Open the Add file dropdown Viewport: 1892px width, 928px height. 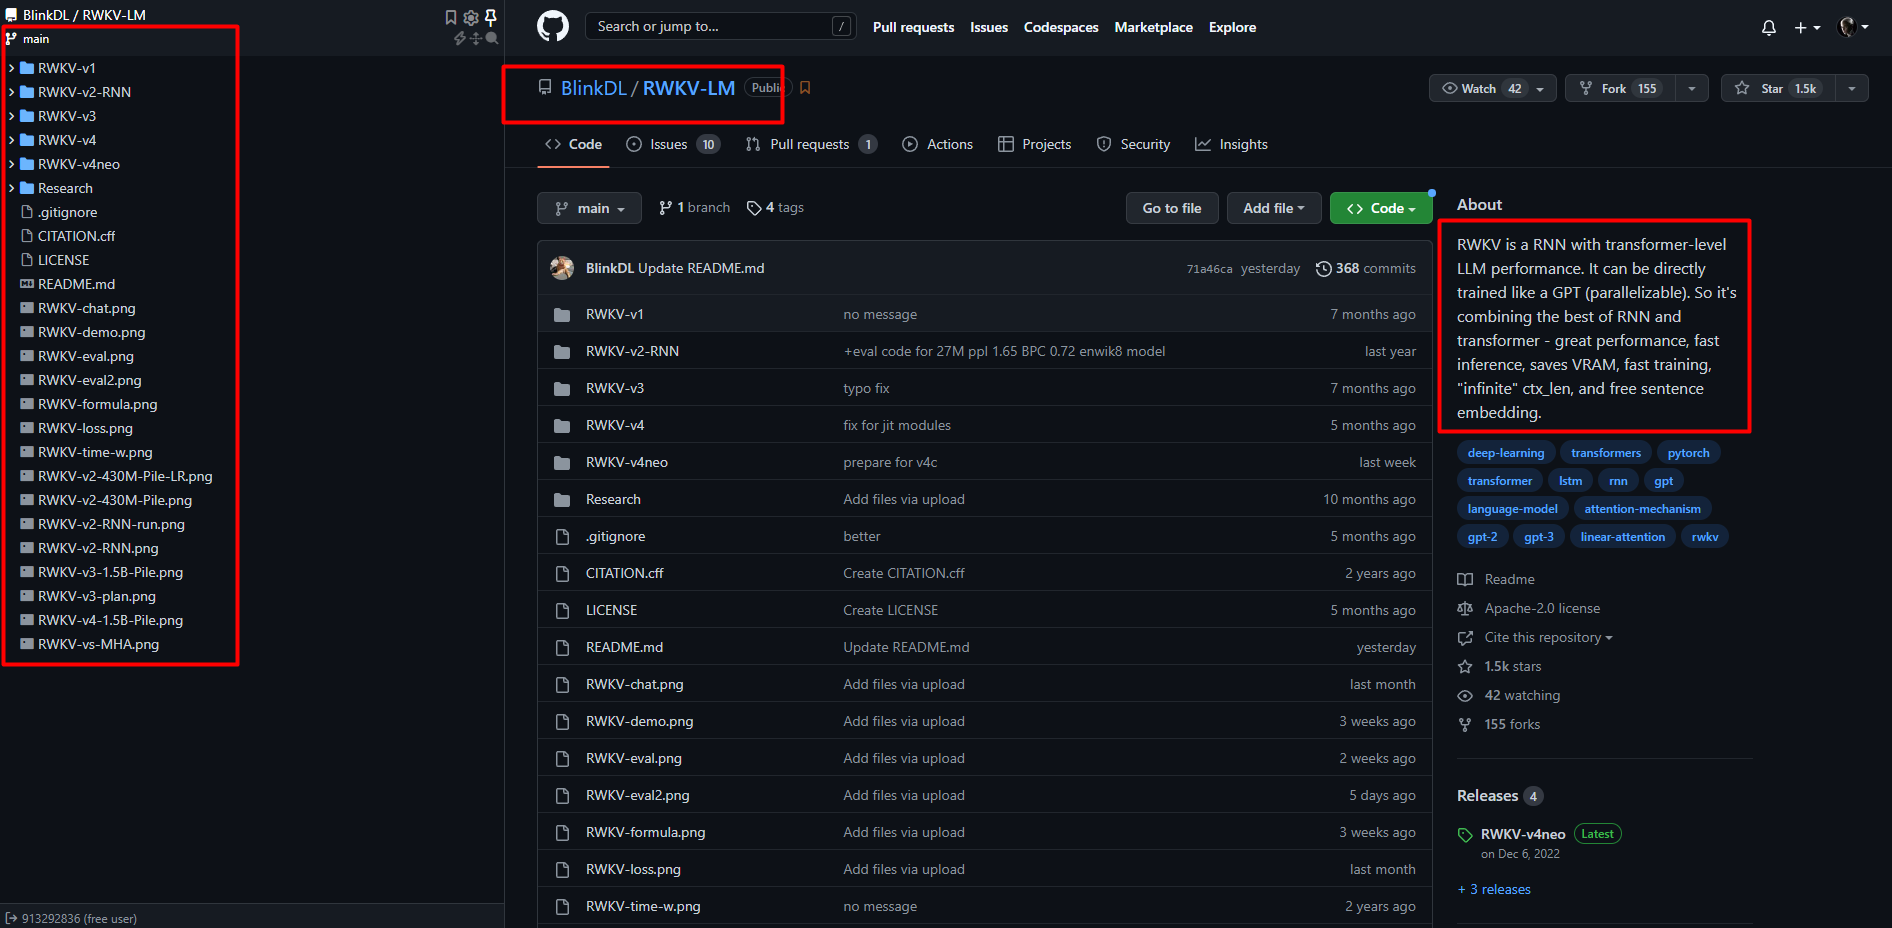1274,208
